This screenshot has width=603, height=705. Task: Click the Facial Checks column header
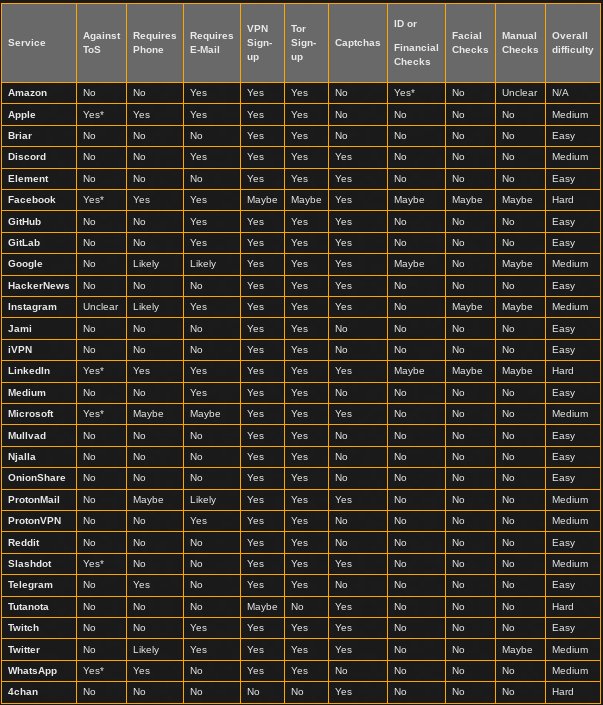(x=470, y=43)
